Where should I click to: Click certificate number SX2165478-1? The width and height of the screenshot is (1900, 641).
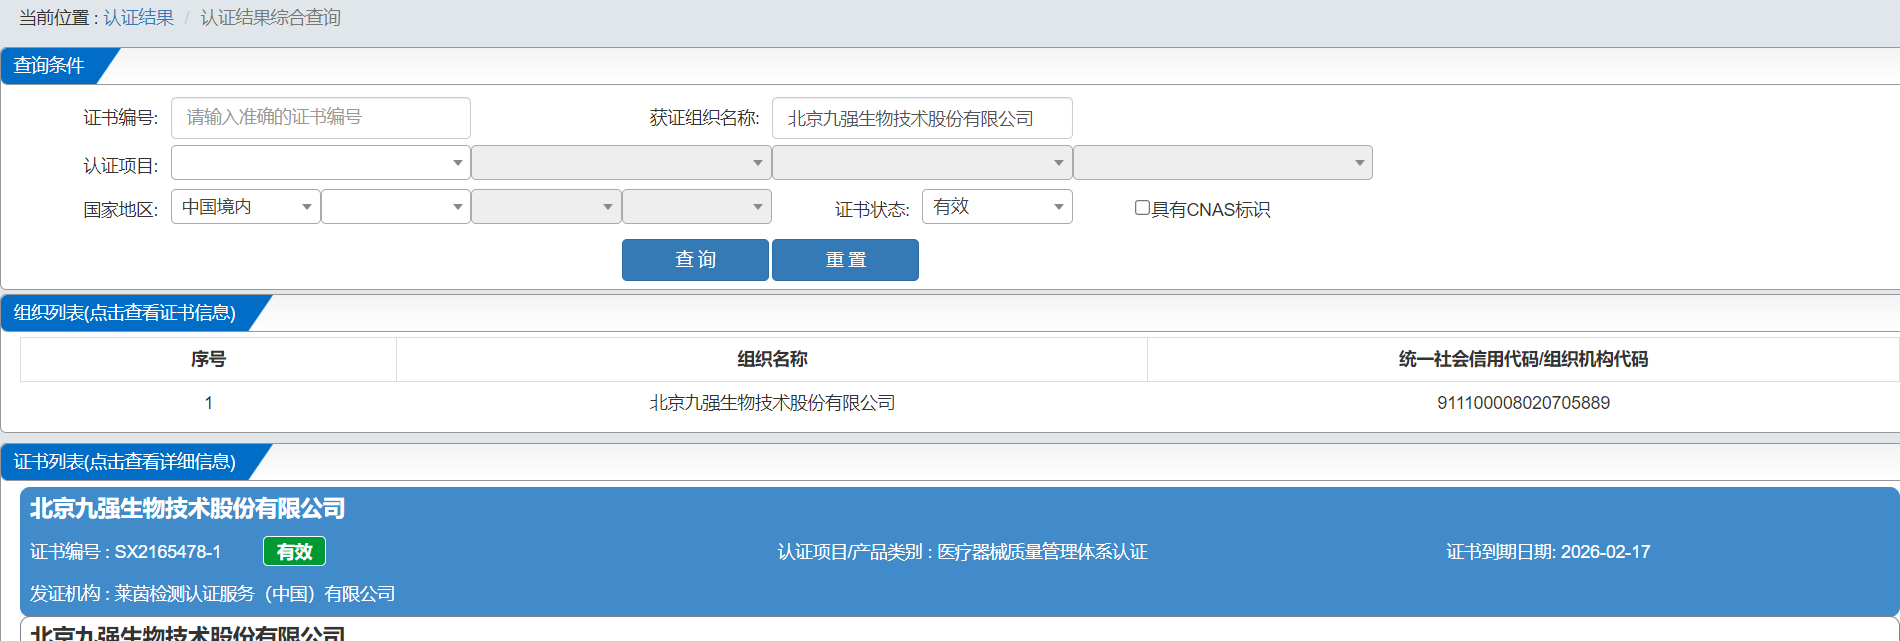(168, 552)
